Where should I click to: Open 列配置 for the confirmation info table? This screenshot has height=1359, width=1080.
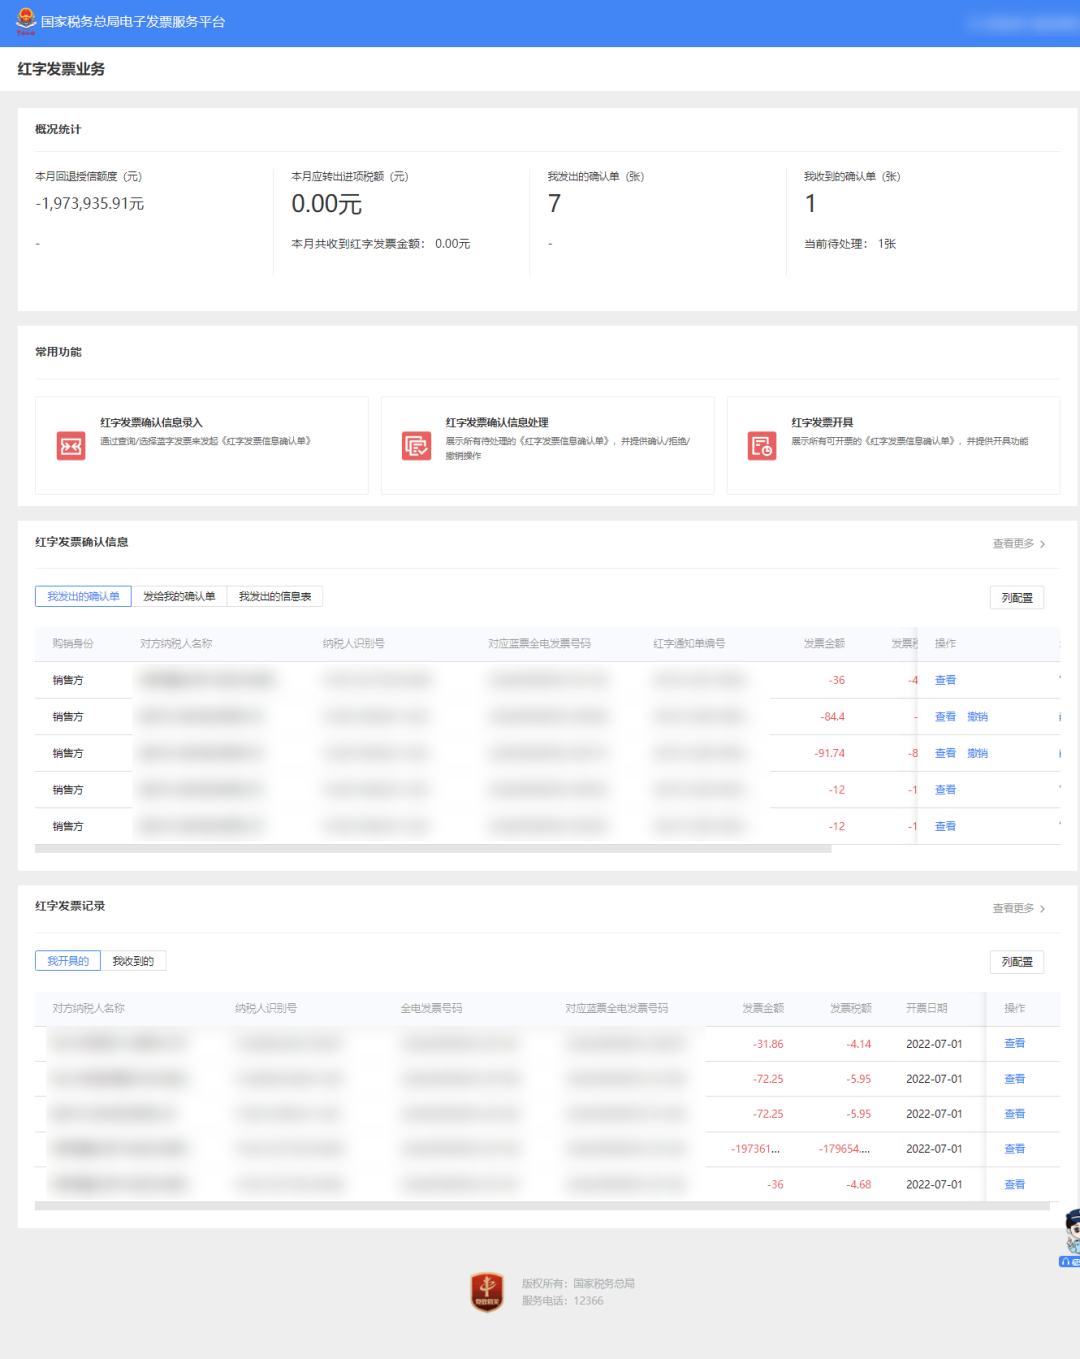pos(1017,598)
